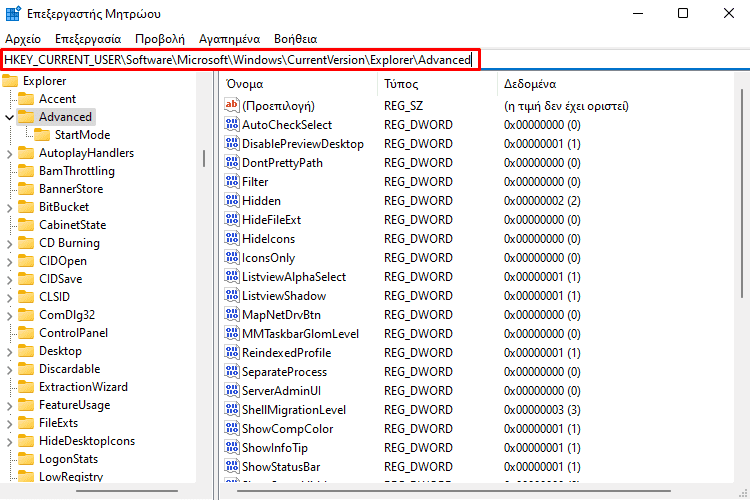The image size is (750, 500).
Task: Click the Filter DWORD icon
Action: pyautogui.click(x=232, y=181)
